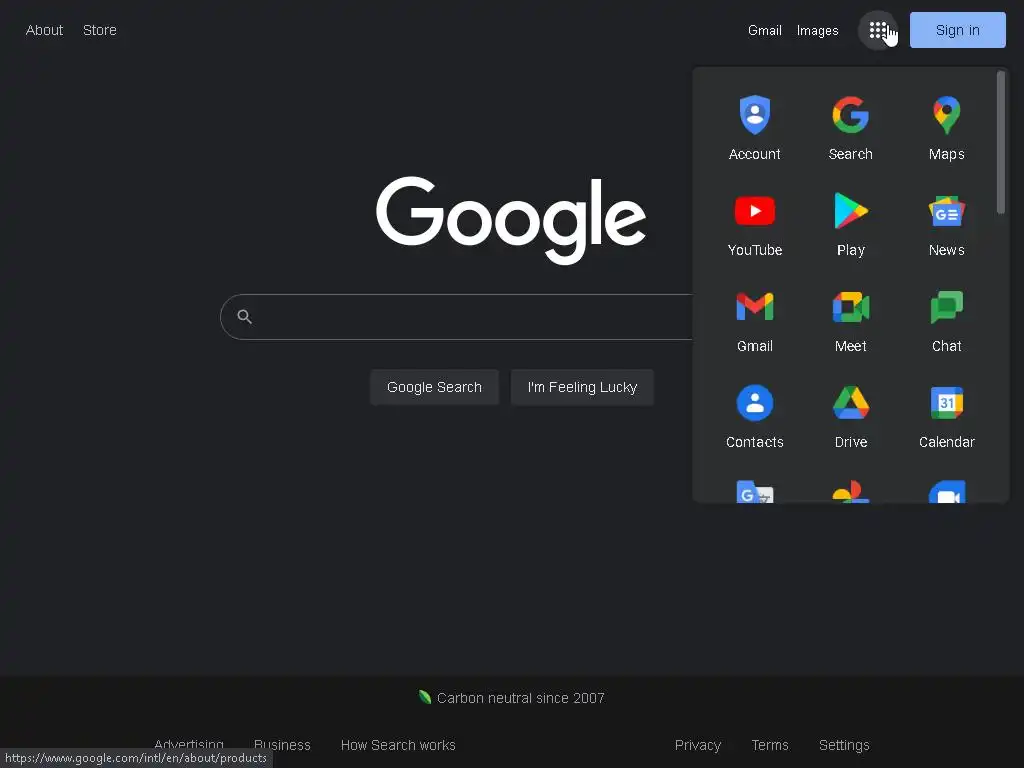
Task: Open Google Play from the apps panel
Action: [x=850, y=224]
